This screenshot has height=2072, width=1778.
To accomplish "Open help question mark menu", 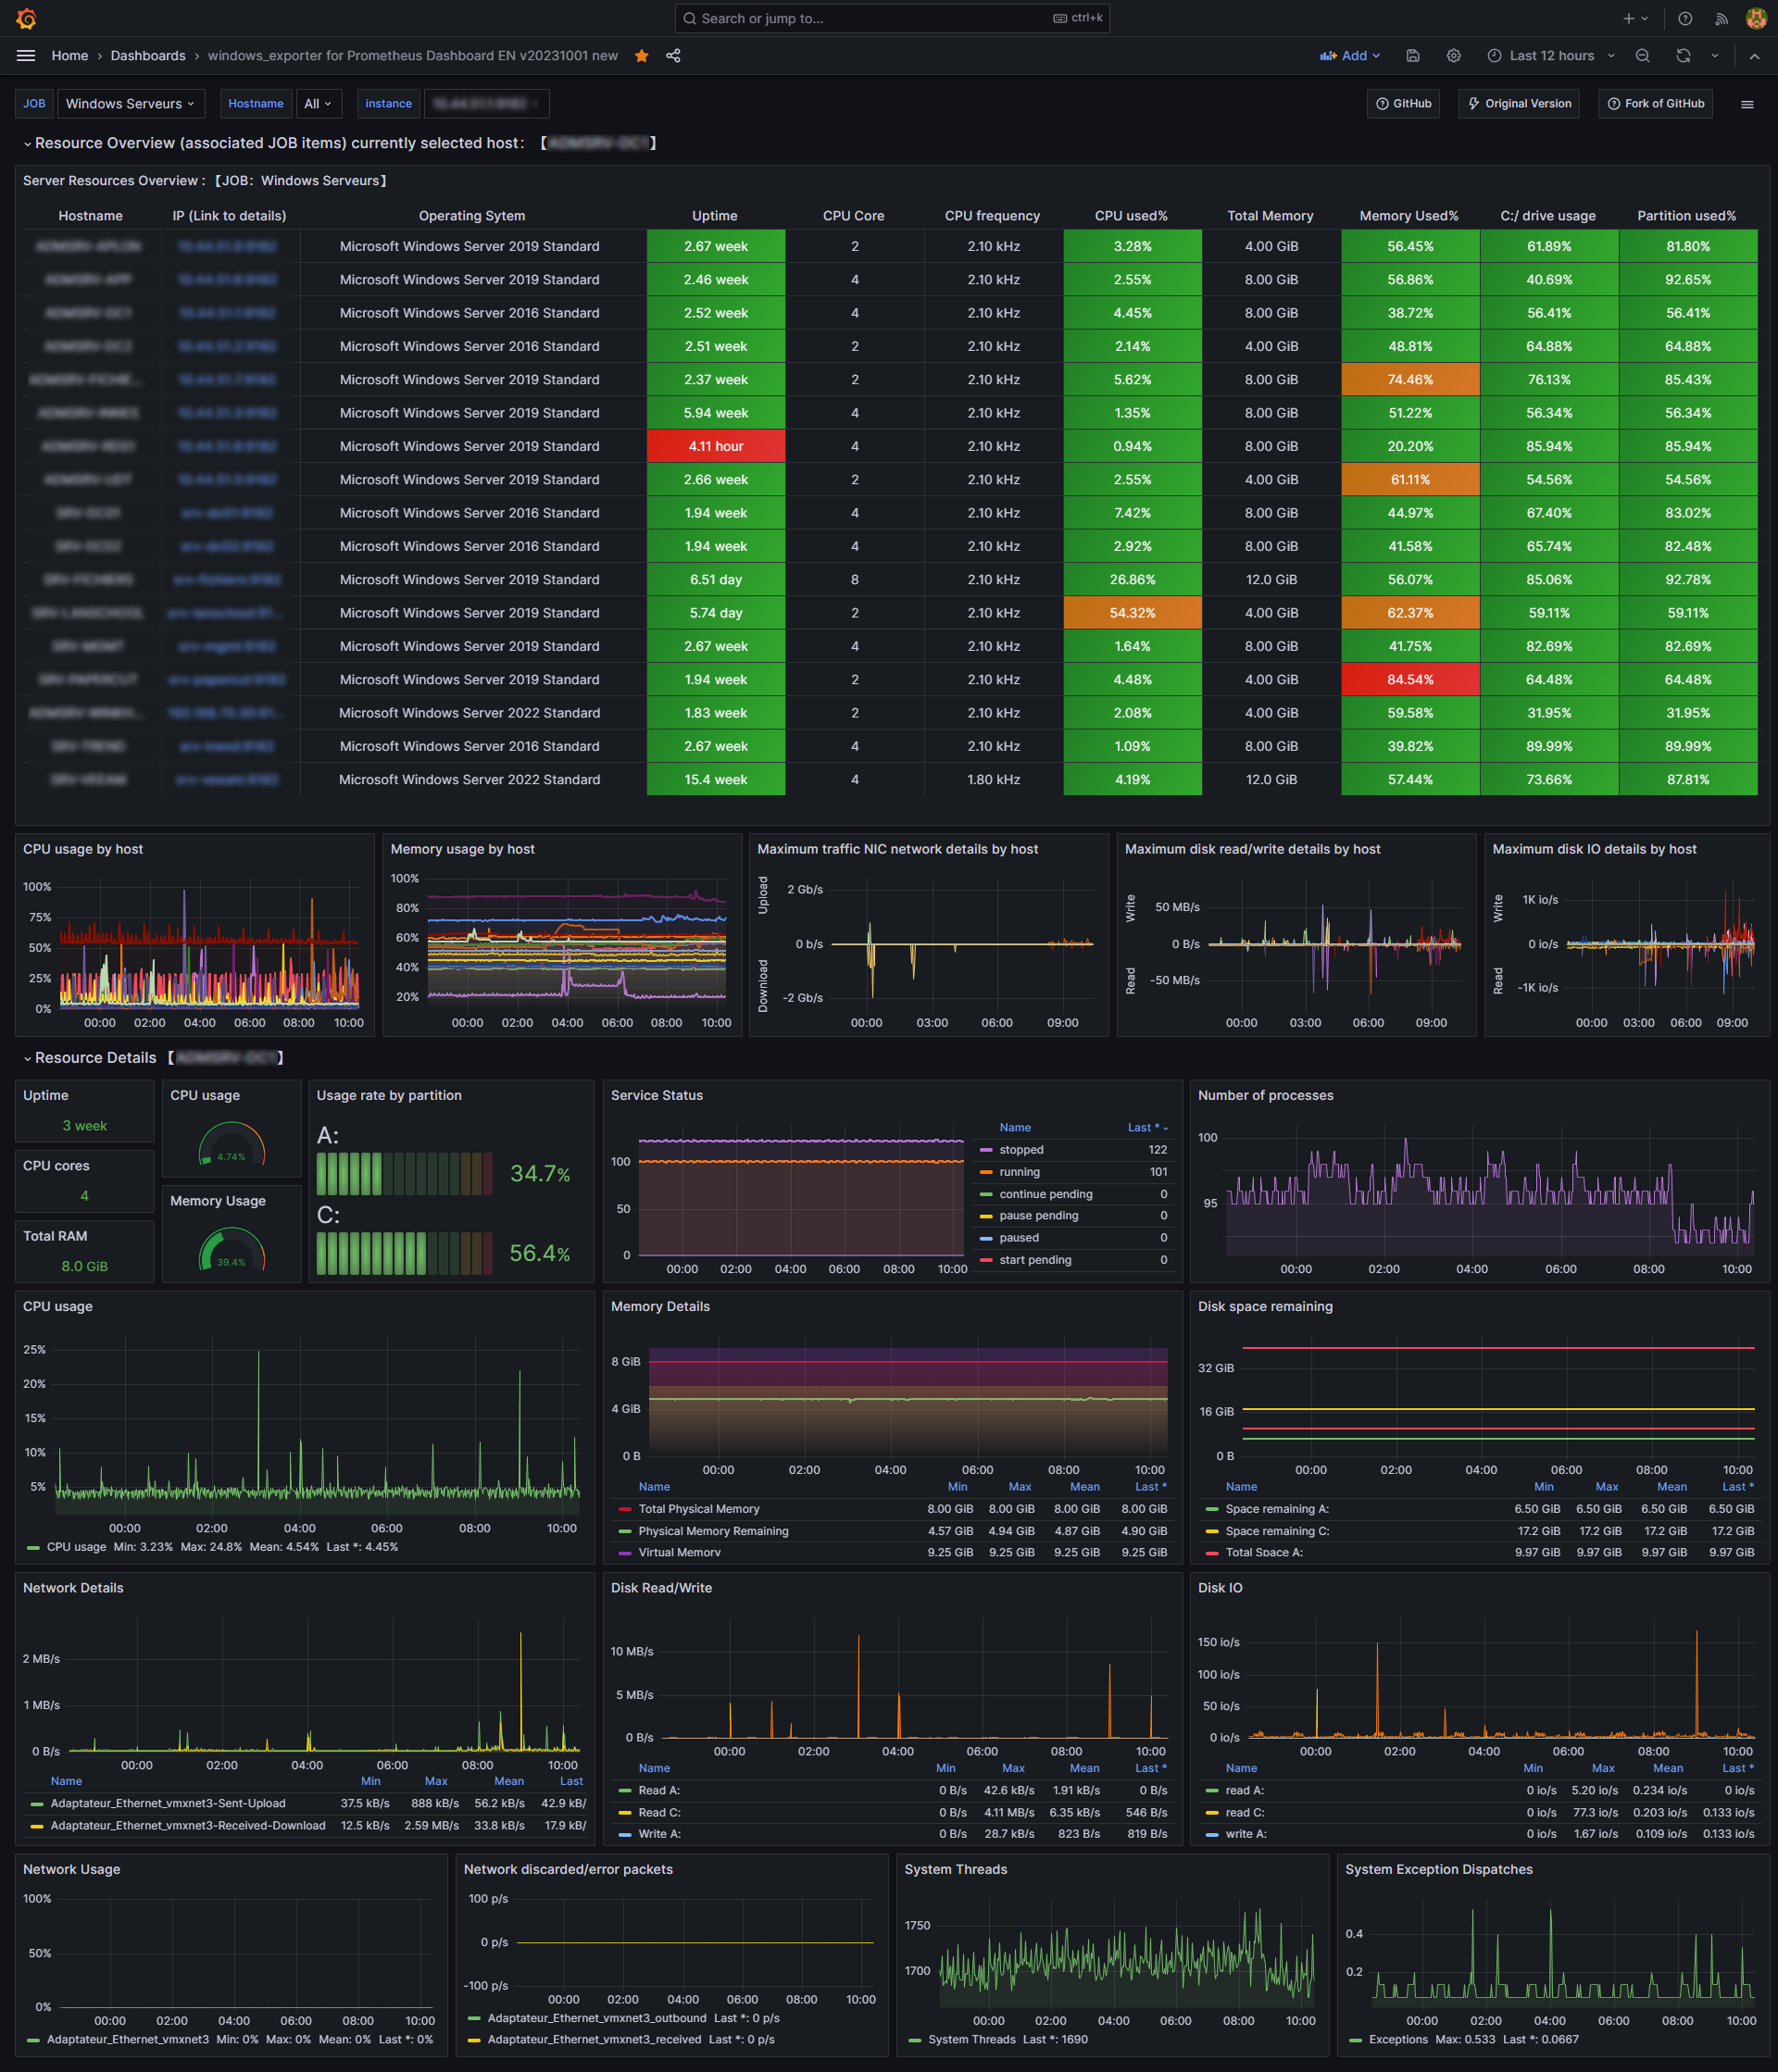I will [1685, 18].
